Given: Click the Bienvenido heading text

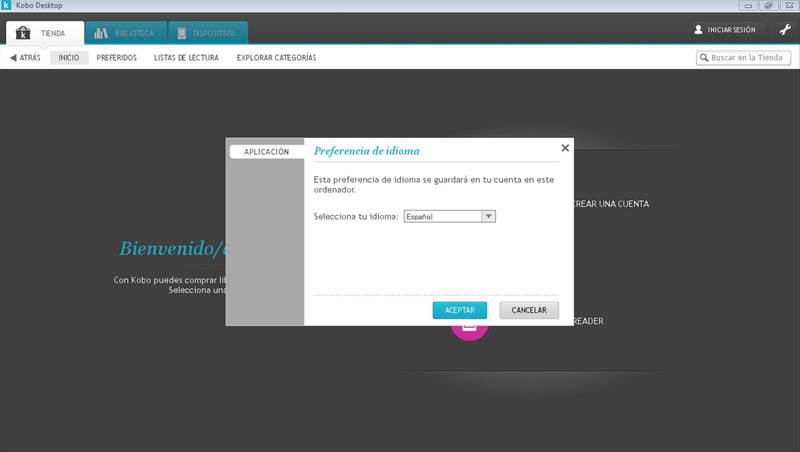Looking at the screenshot, I should (x=172, y=248).
